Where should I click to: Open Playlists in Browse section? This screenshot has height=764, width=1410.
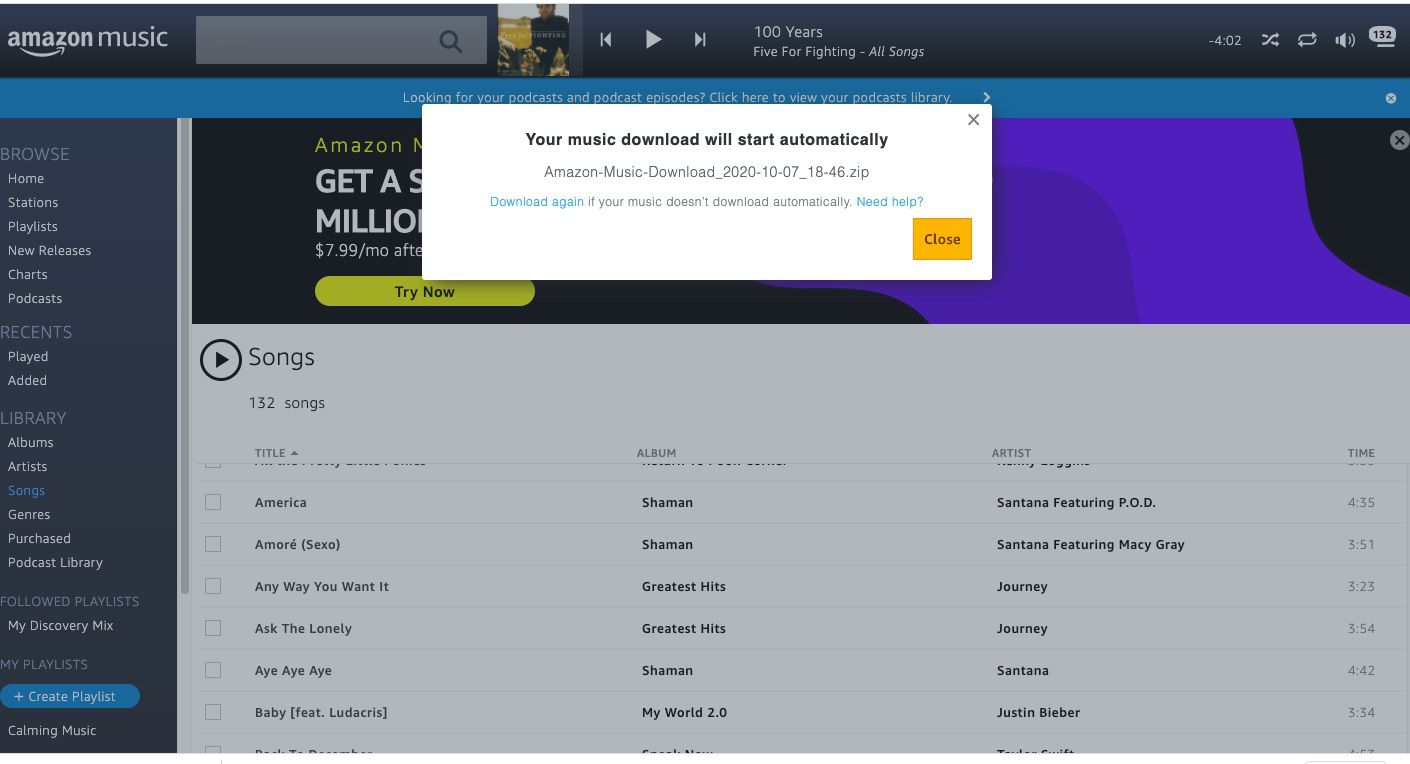tap(33, 226)
